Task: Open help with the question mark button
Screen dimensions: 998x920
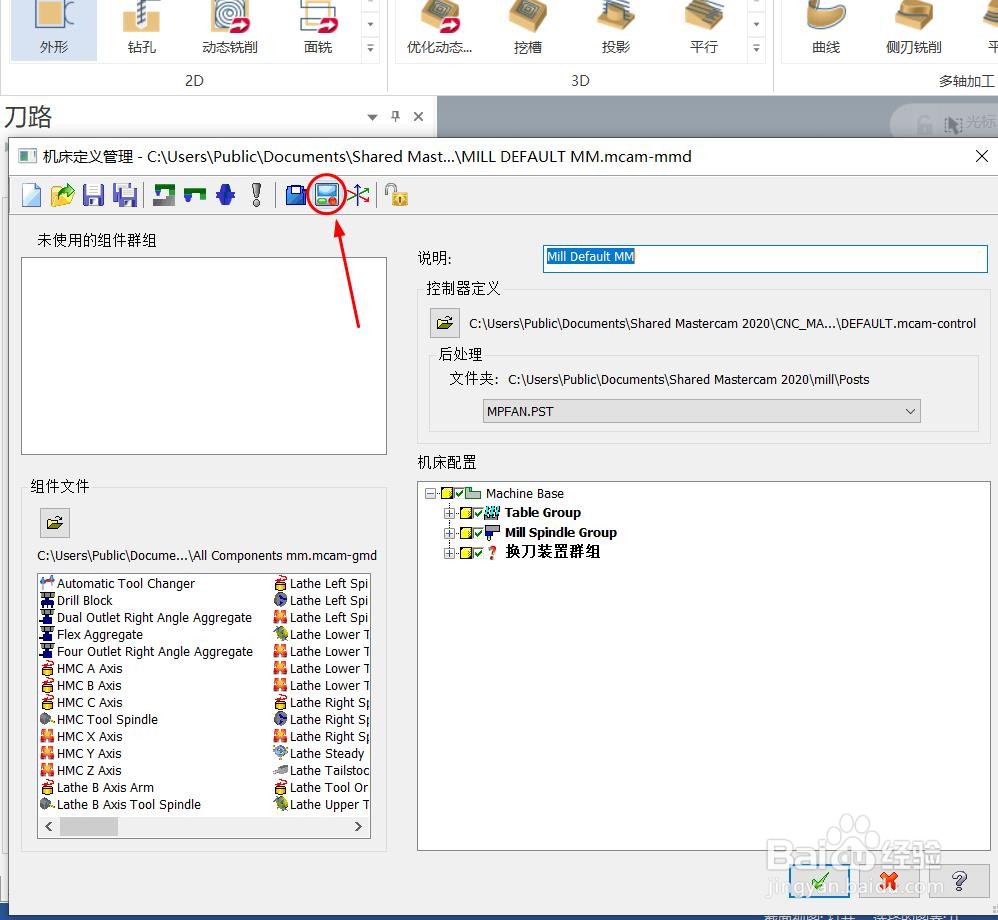Action: [959, 881]
